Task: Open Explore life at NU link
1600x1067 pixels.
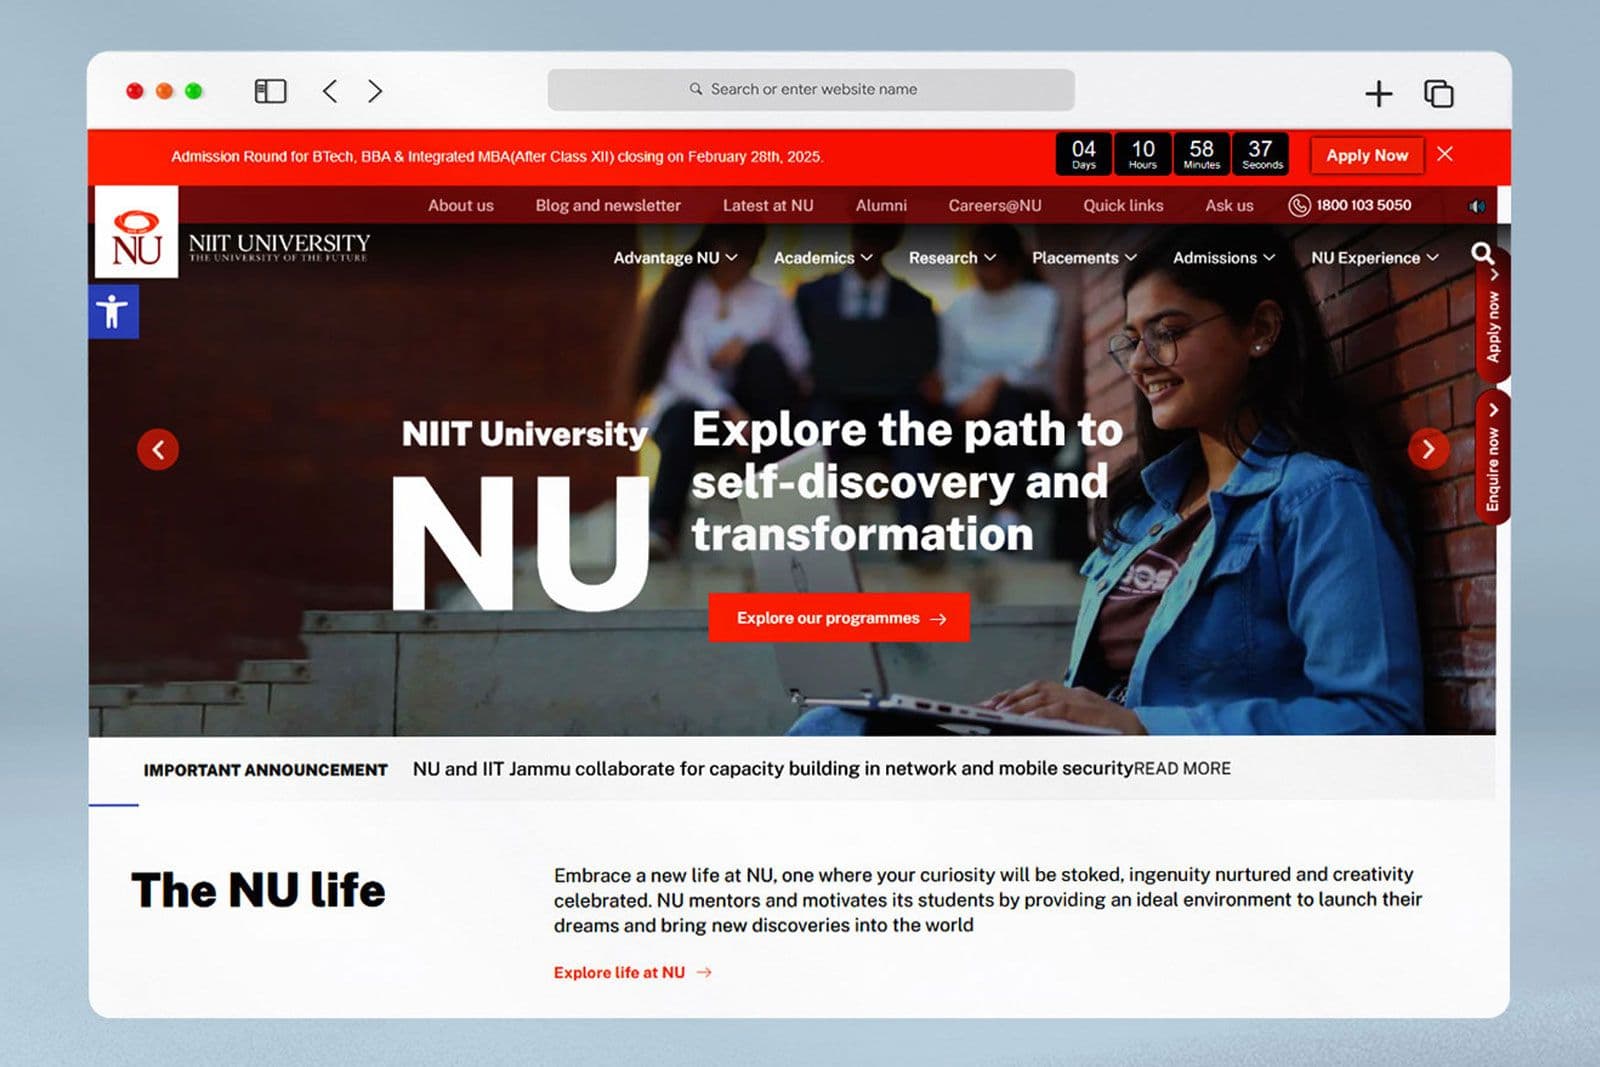Action: click(x=632, y=972)
